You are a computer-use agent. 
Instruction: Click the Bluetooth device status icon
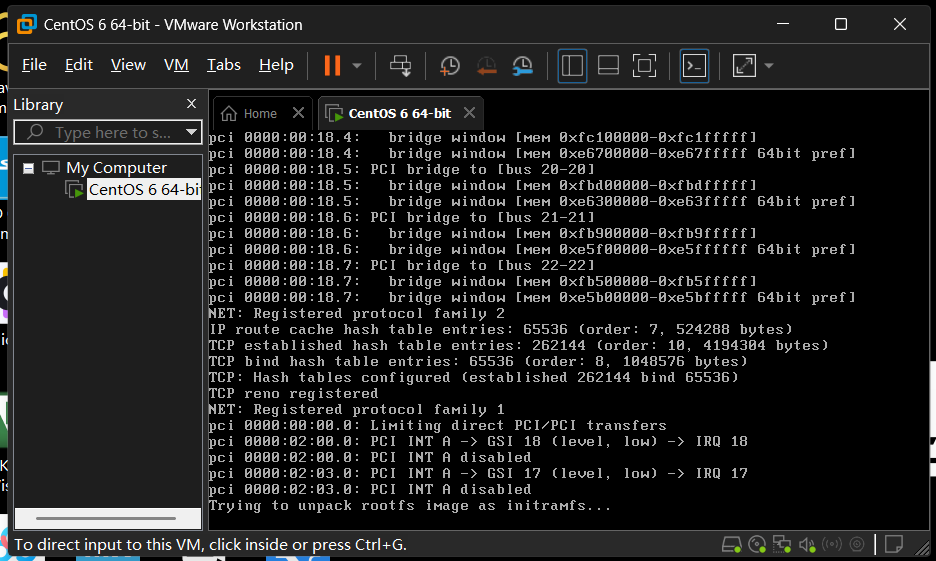(857, 544)
